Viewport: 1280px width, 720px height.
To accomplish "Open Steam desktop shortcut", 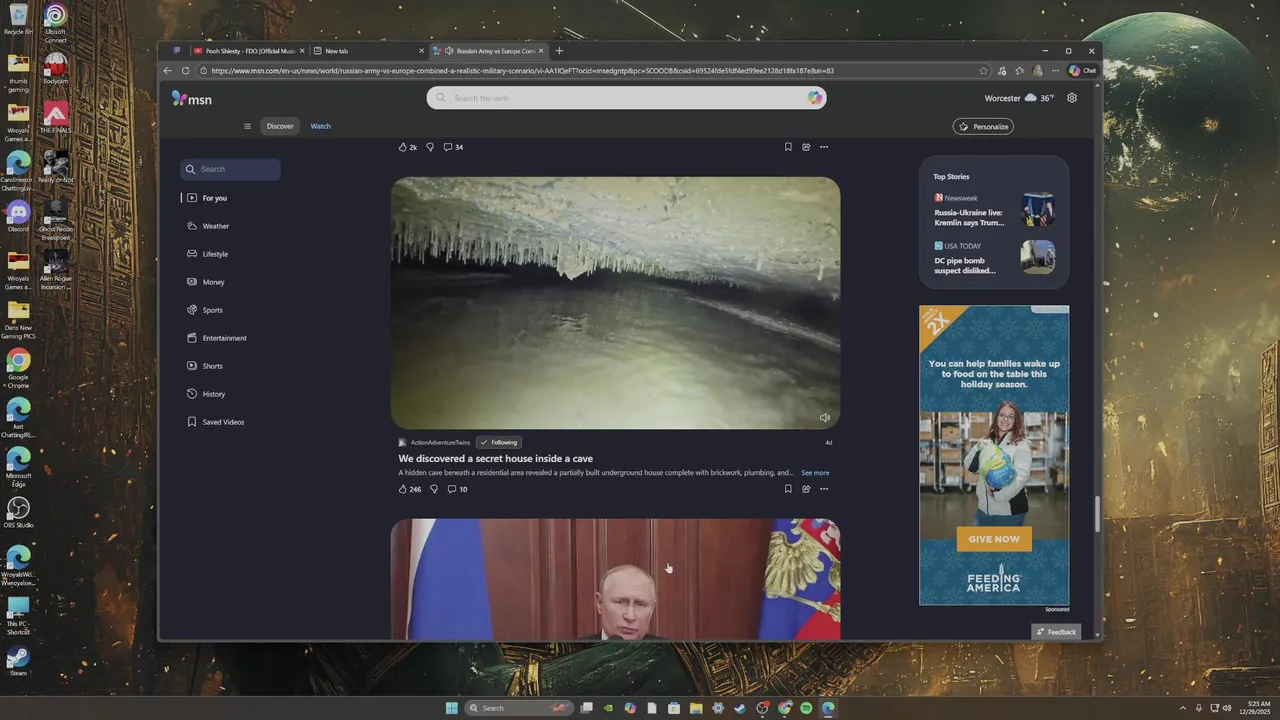I will [x=18, y=661].
